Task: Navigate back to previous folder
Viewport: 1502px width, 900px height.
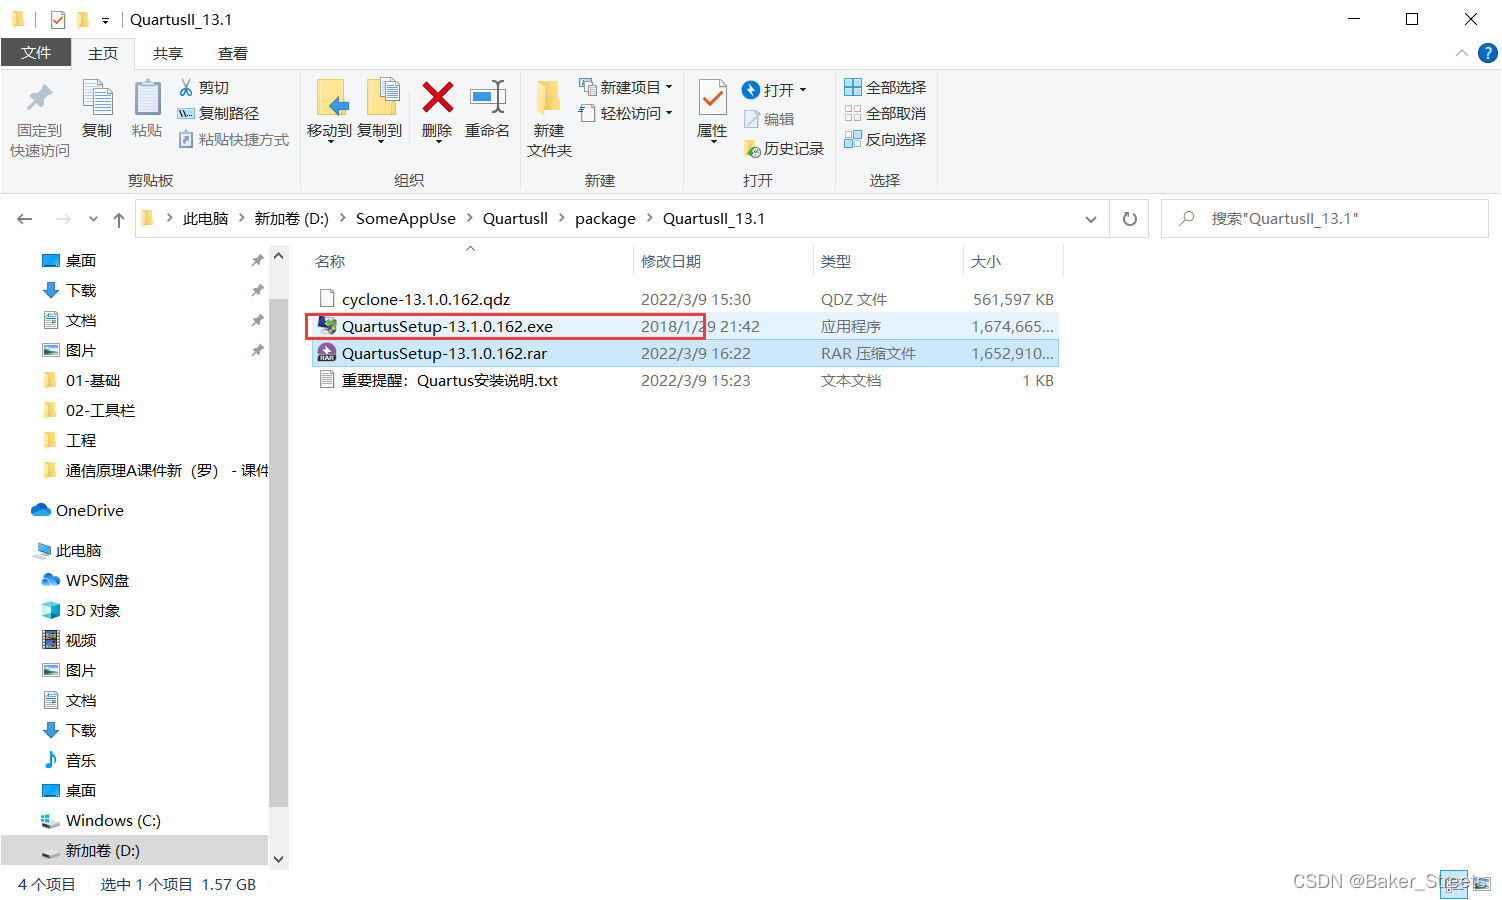Action: point(25,219)
